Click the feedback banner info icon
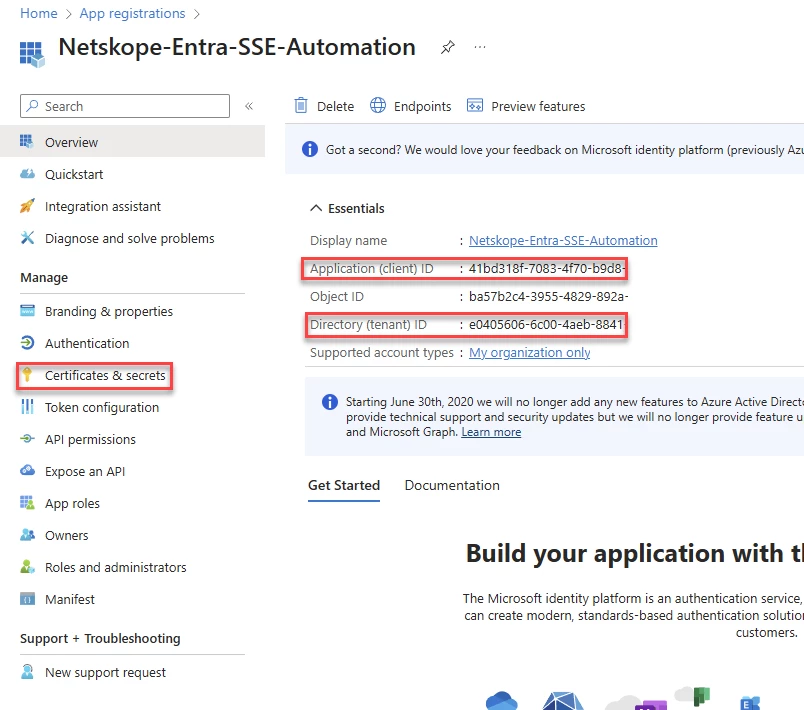 coord(310,149)
